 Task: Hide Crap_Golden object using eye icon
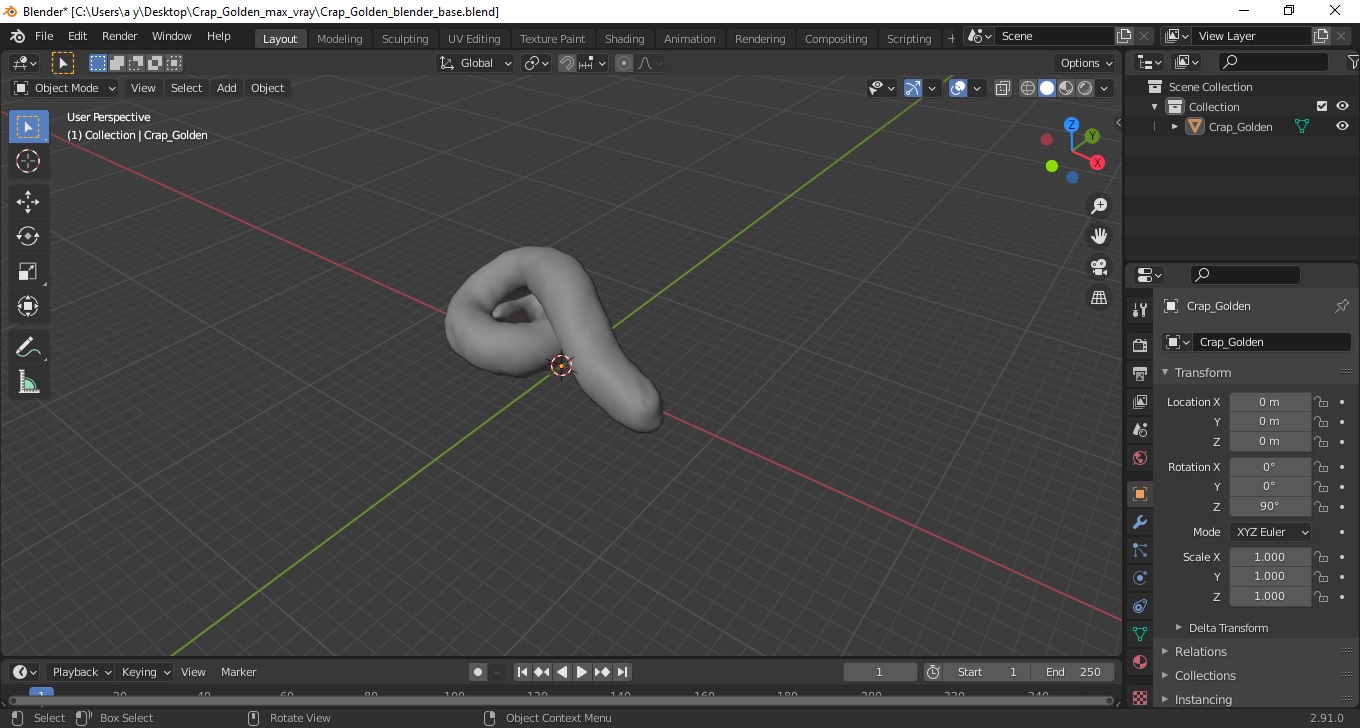click(1342, 126)
